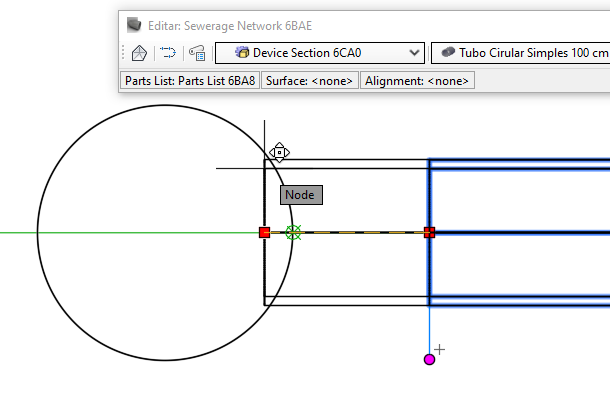Click the Surface: <none> field
This screenshot has width=610, height=394.
310,81
